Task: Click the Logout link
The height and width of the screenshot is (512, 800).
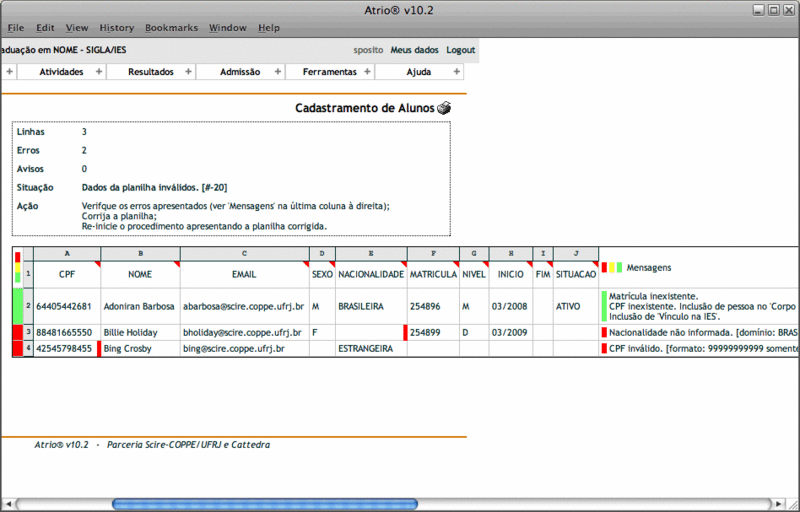Action: pyautogui.click(x=461, y=50)
